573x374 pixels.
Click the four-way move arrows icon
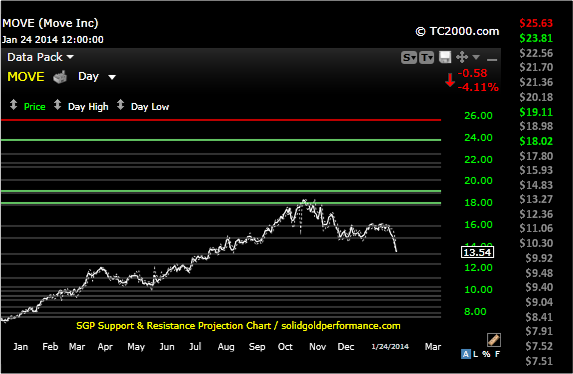pyautogui.click(x=462, y=57)
